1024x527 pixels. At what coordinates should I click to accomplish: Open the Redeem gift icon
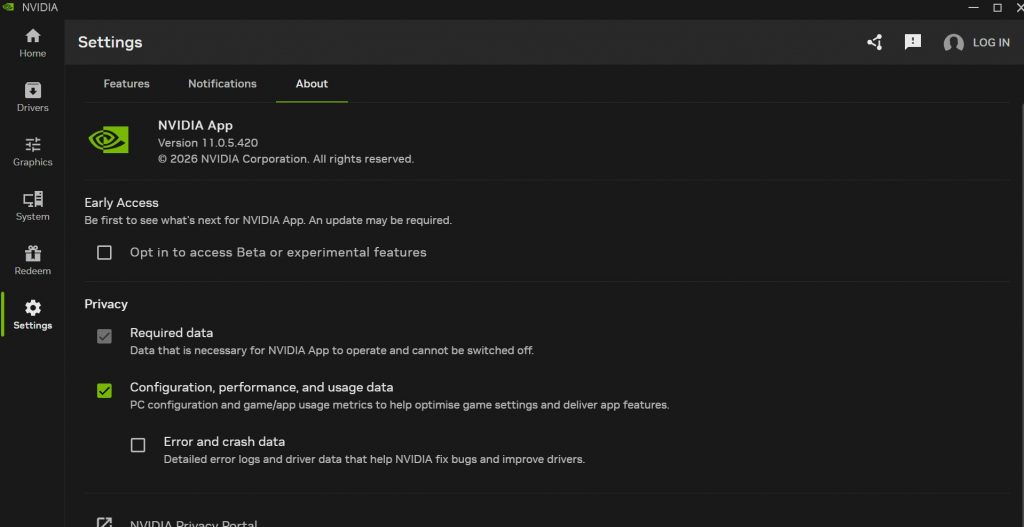pyautogui.click(x=32, y=261)
